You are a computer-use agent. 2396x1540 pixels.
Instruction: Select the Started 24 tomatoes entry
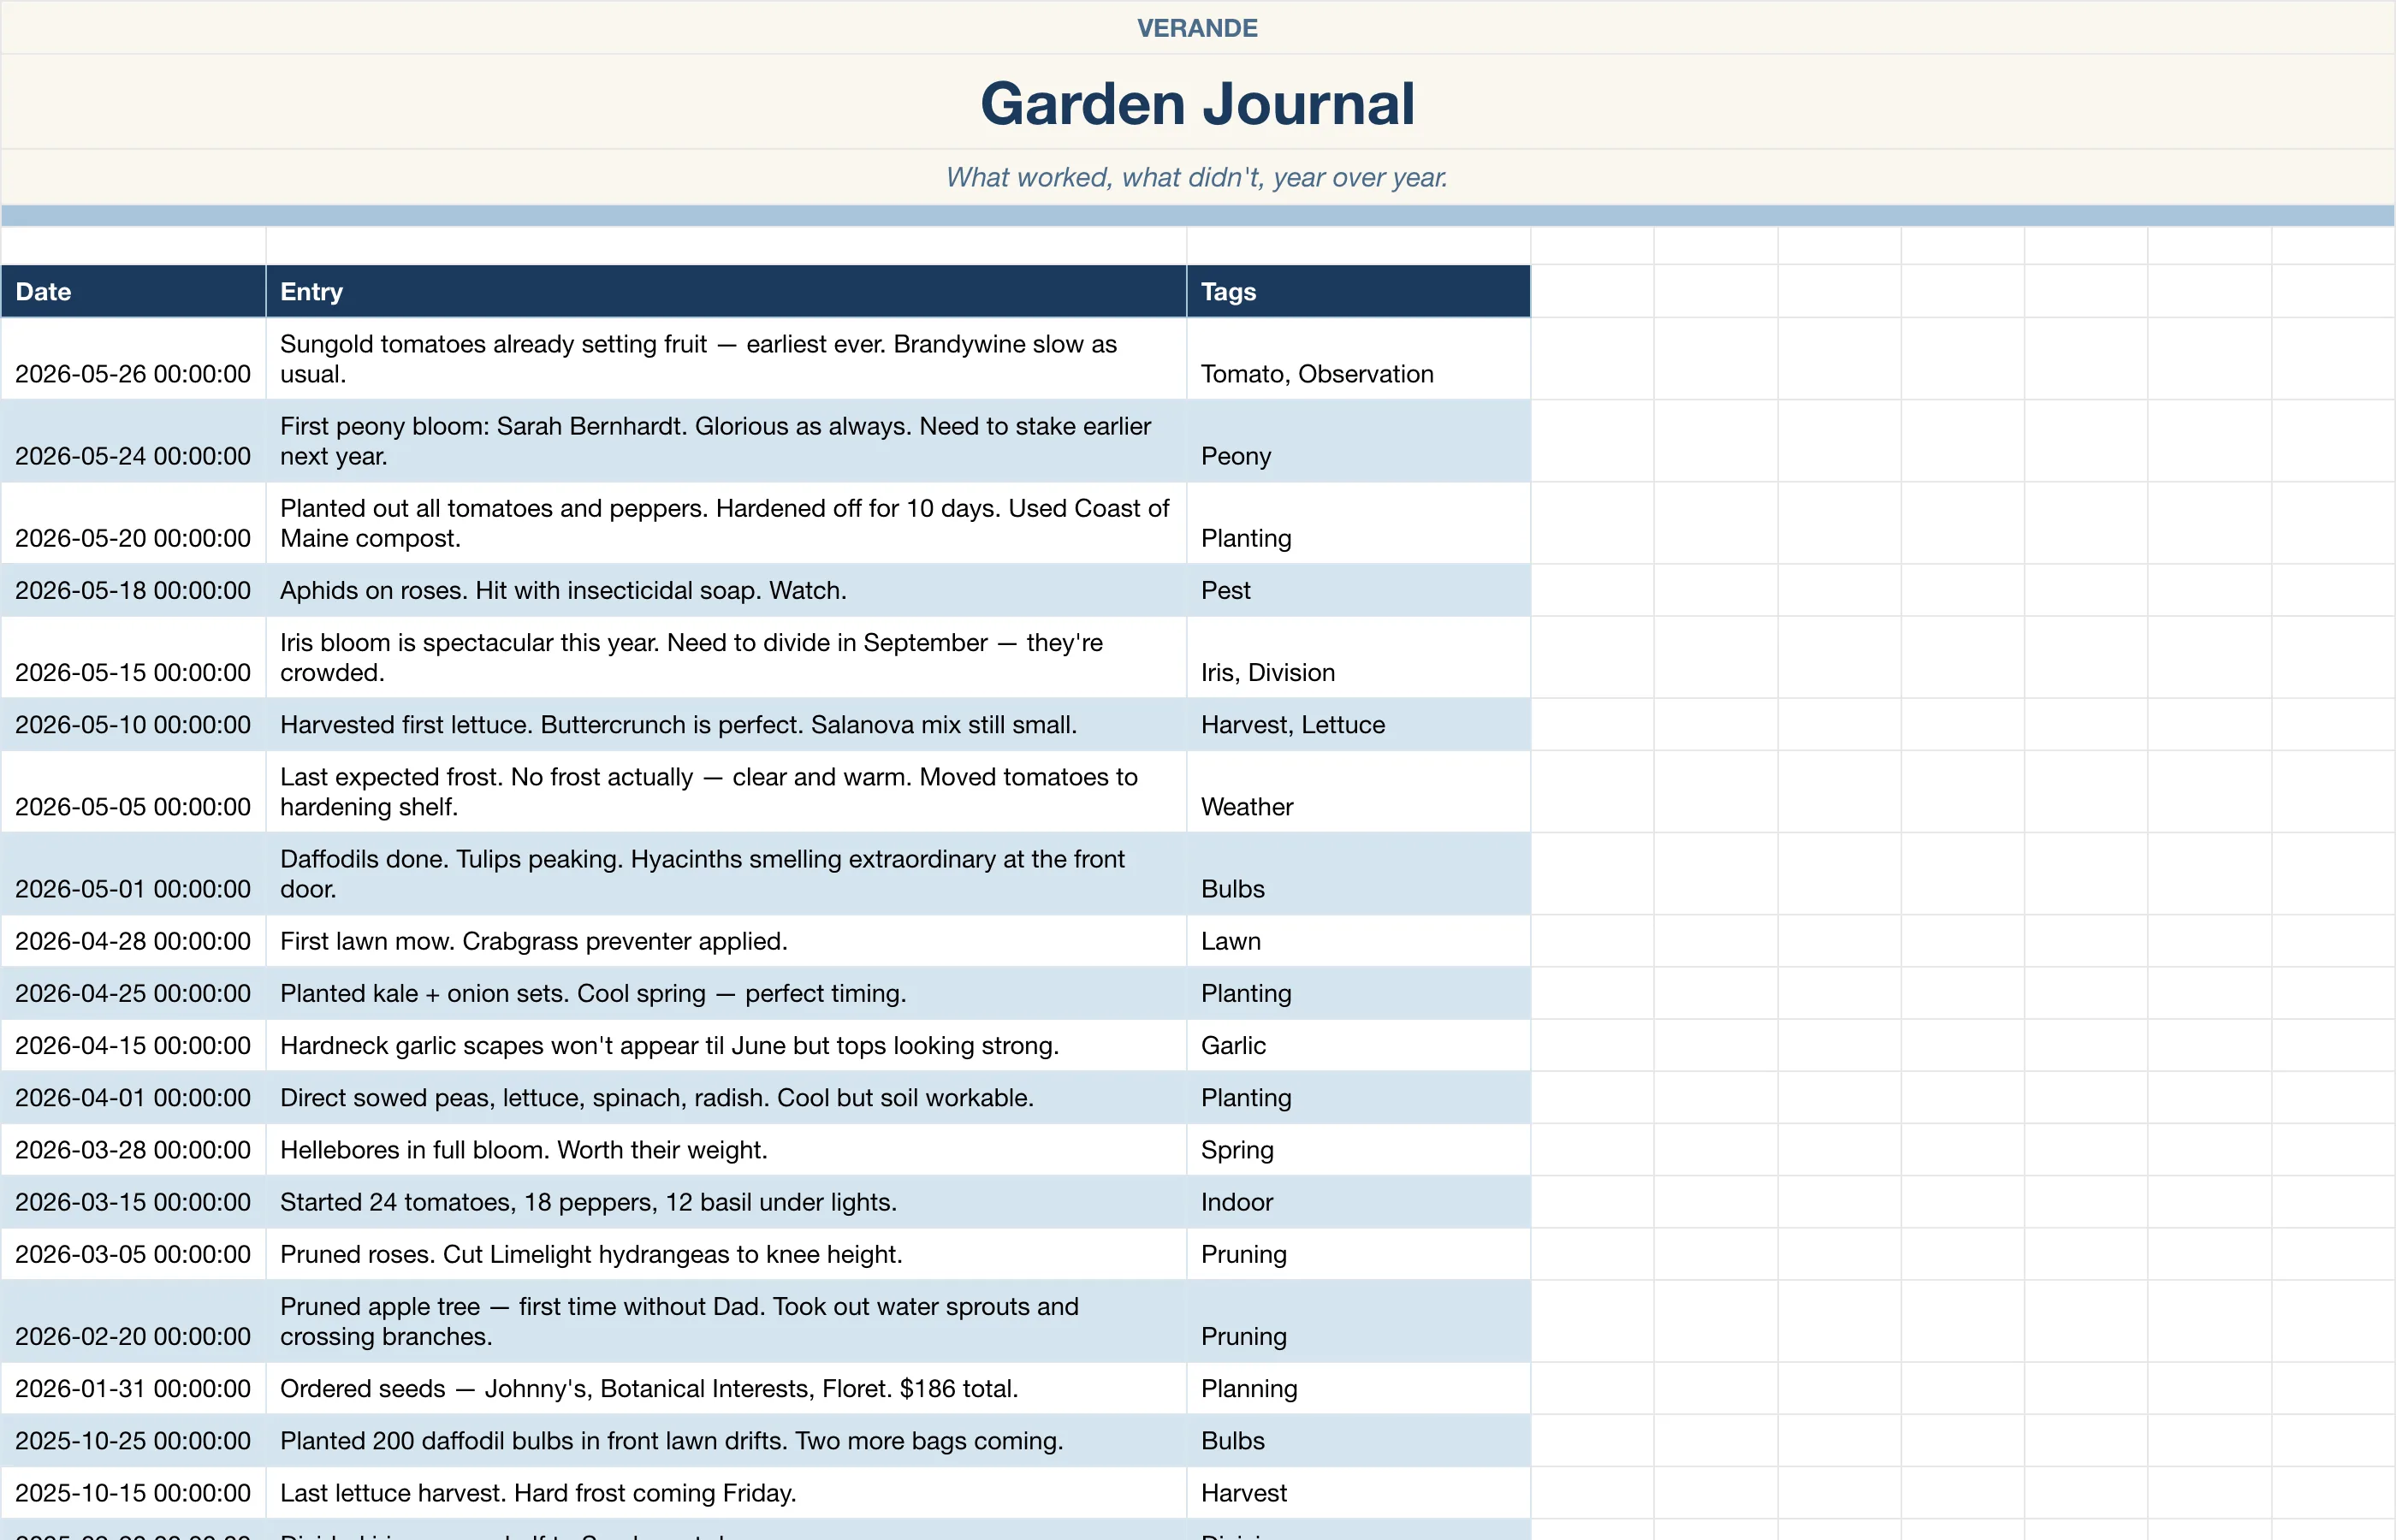coord(726,1201)
